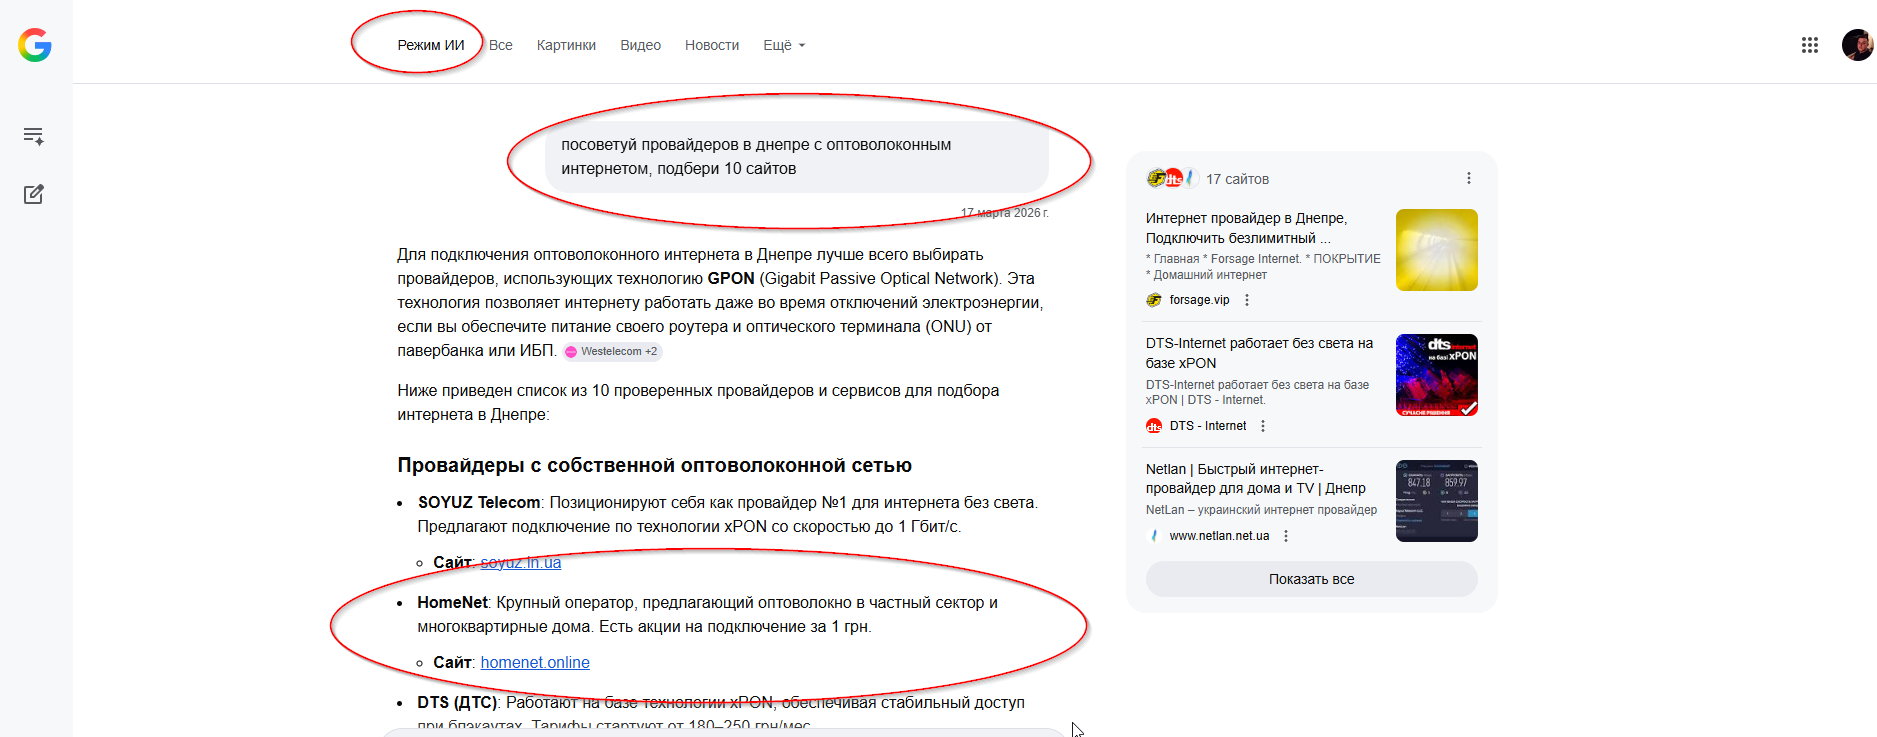Viewport: 1877px width, 737px height.
Task: Open more options beside forsage.vip
Action: (x=1246, y=300)
